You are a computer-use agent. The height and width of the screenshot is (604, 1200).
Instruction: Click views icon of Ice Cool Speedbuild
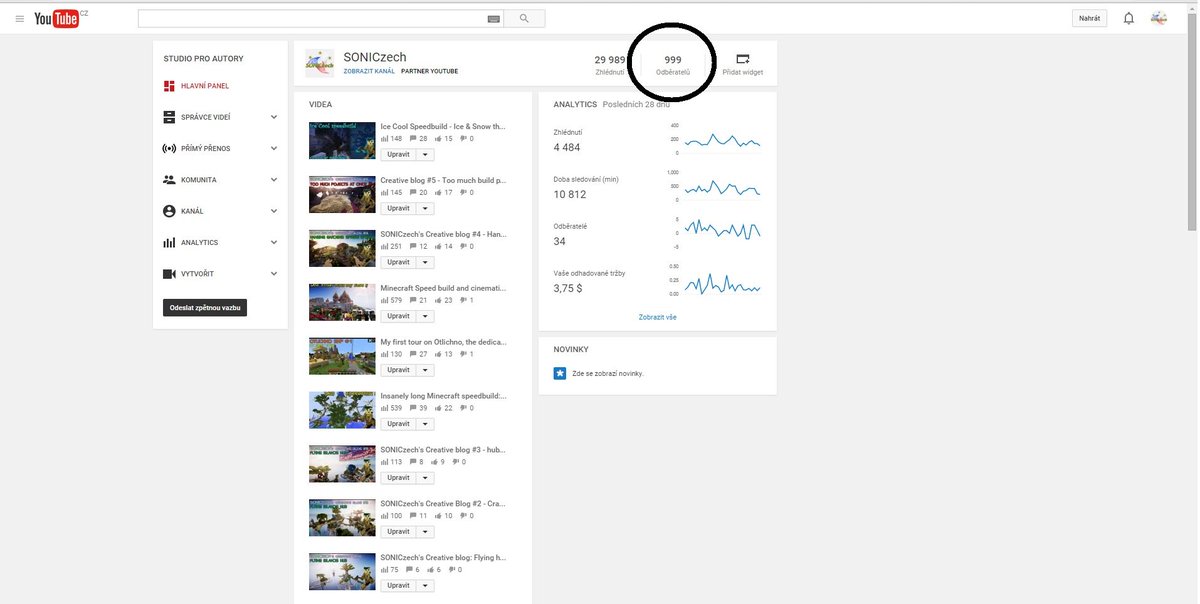pos(384,139)
